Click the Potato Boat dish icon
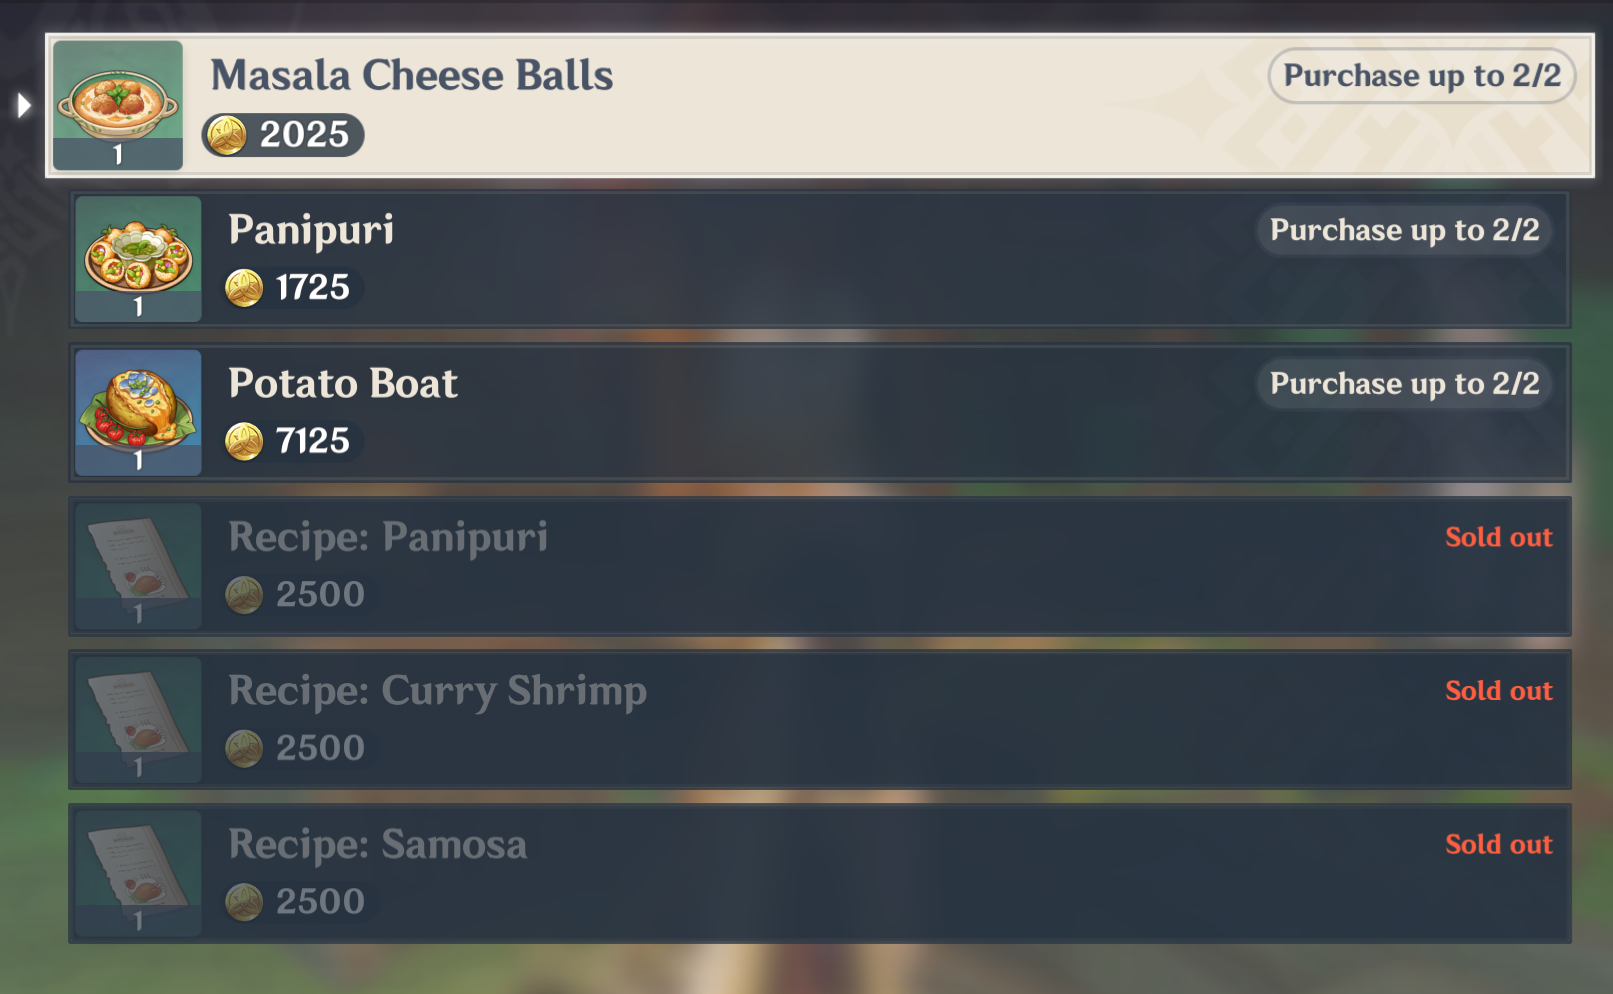This screenshot has width=1613, height=994. coord(138,412)
